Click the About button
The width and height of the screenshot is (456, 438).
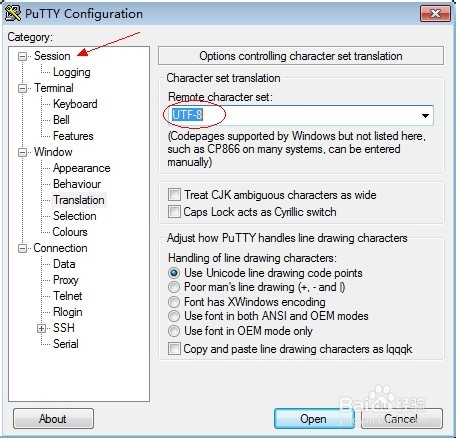click(x=53, y=419)
